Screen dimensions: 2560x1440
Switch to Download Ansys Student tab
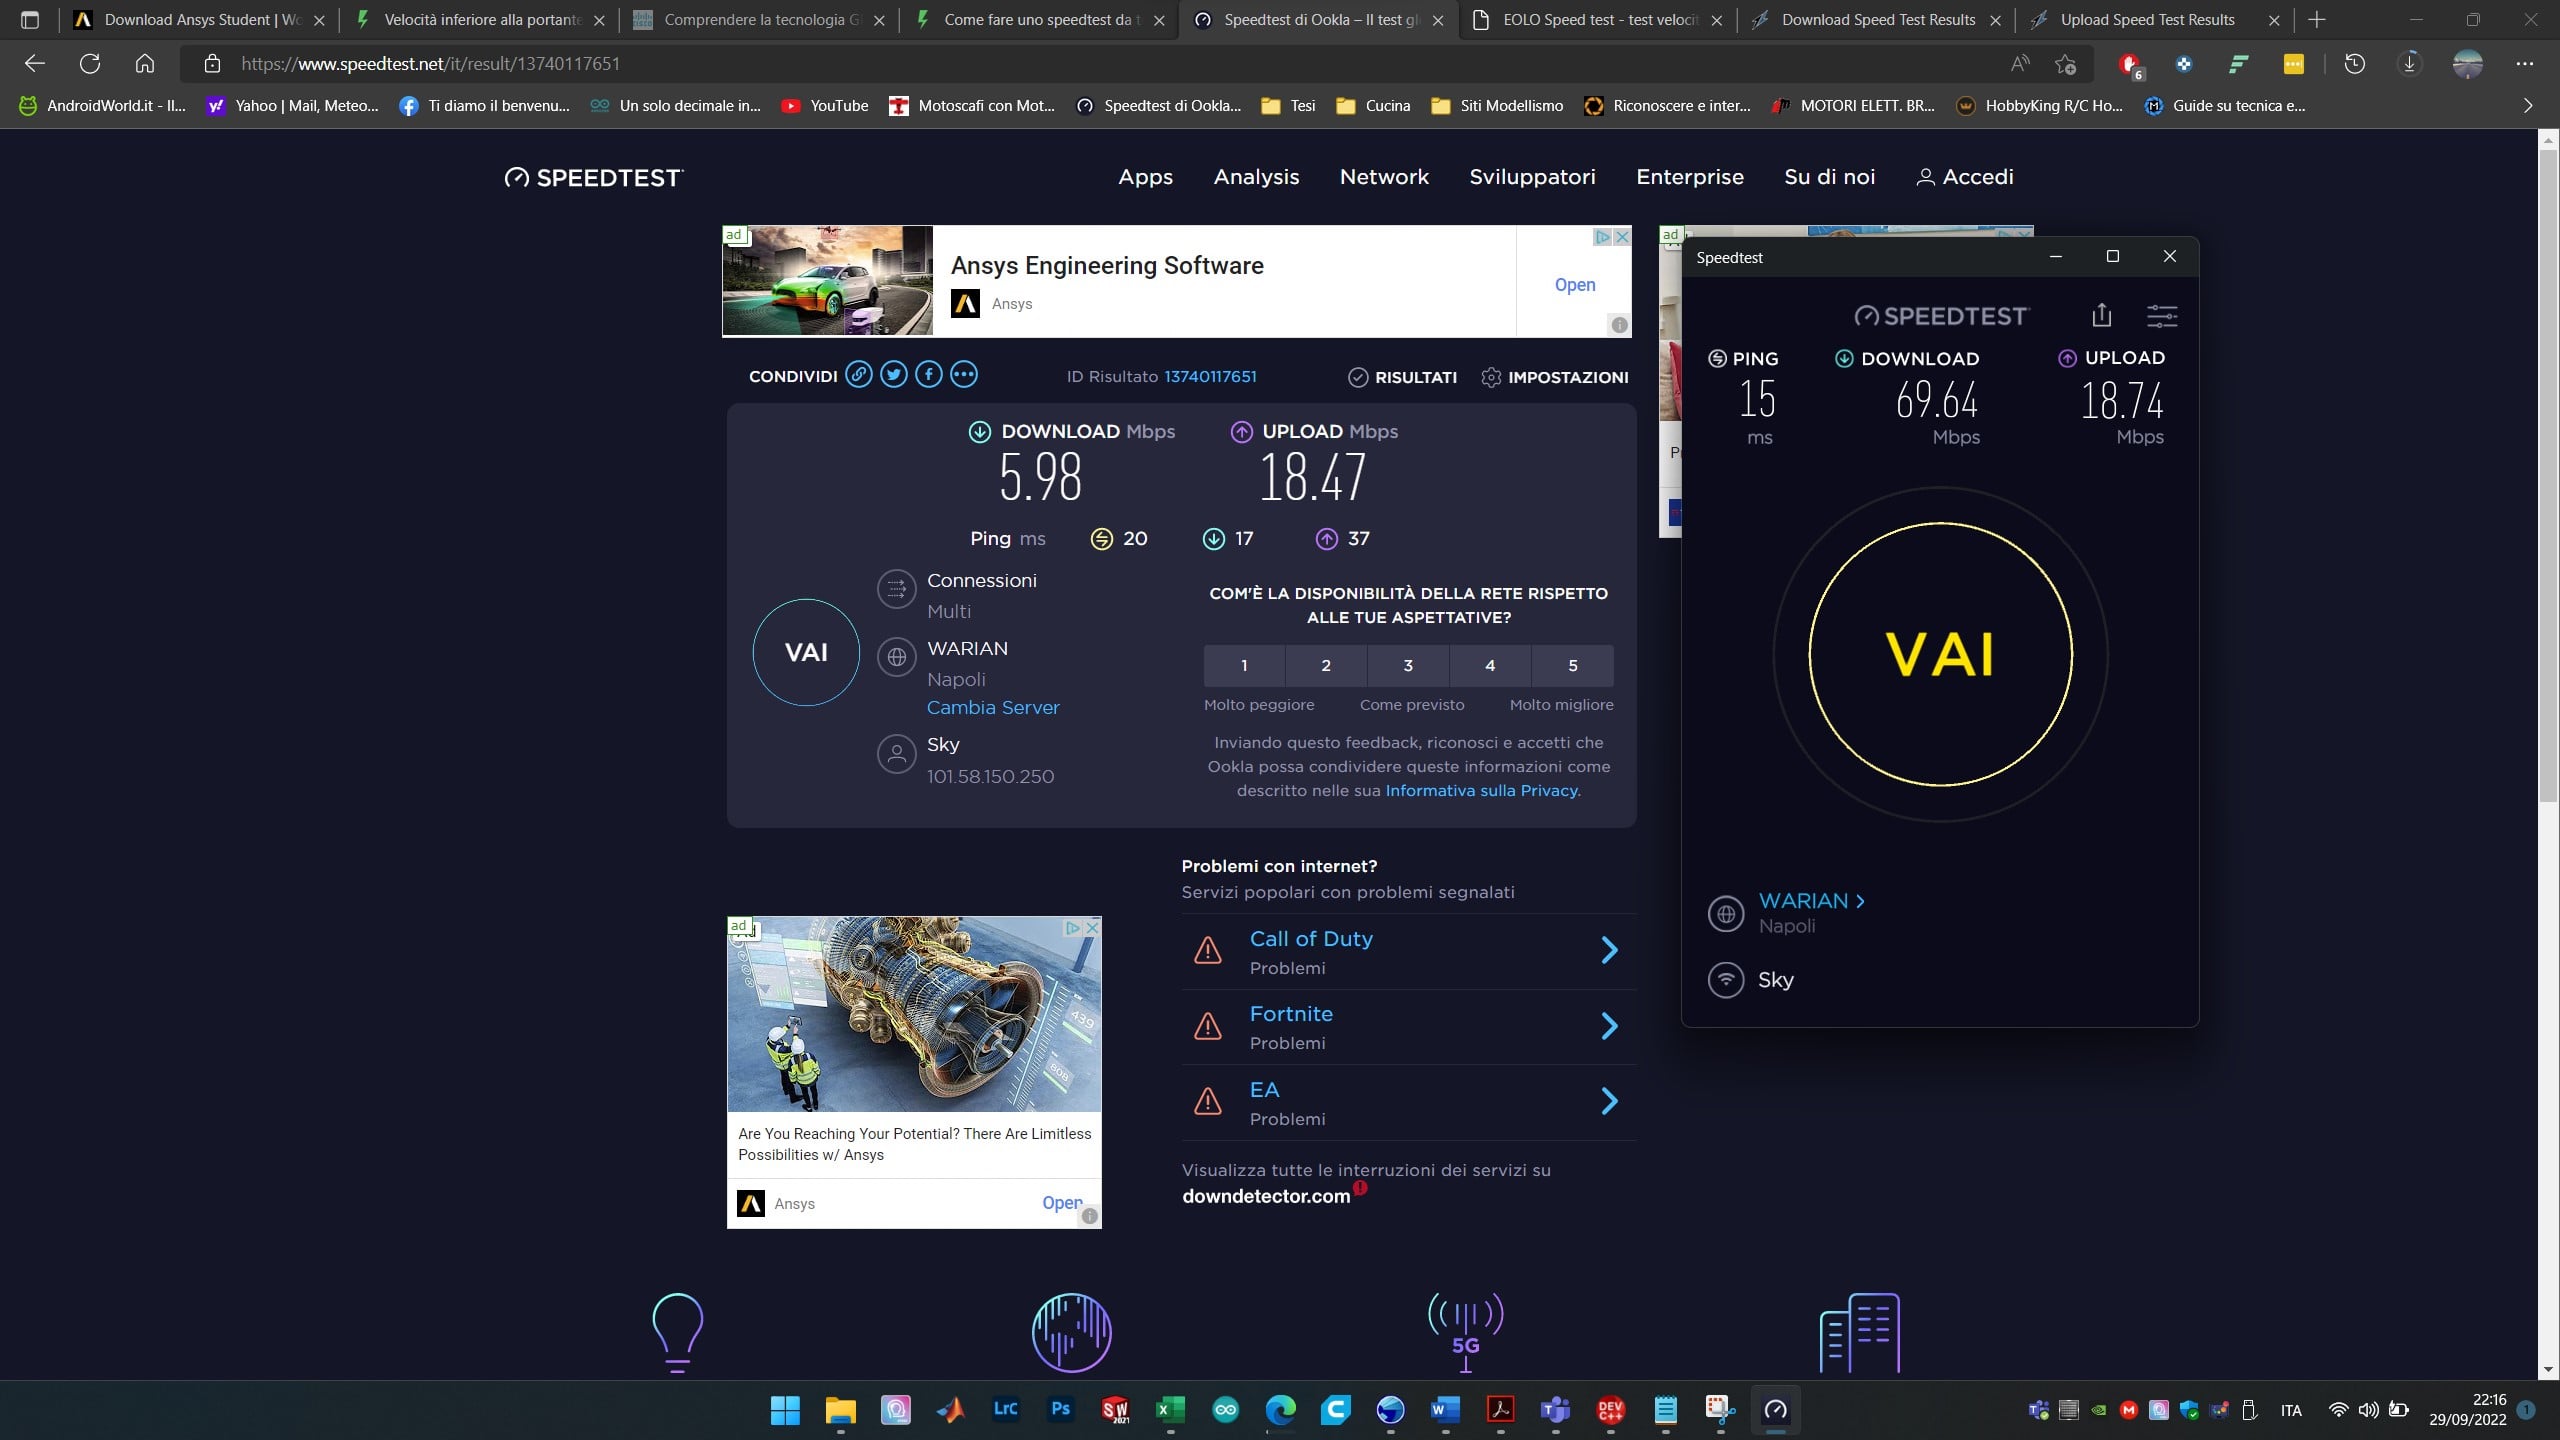[x=200, y=20]
